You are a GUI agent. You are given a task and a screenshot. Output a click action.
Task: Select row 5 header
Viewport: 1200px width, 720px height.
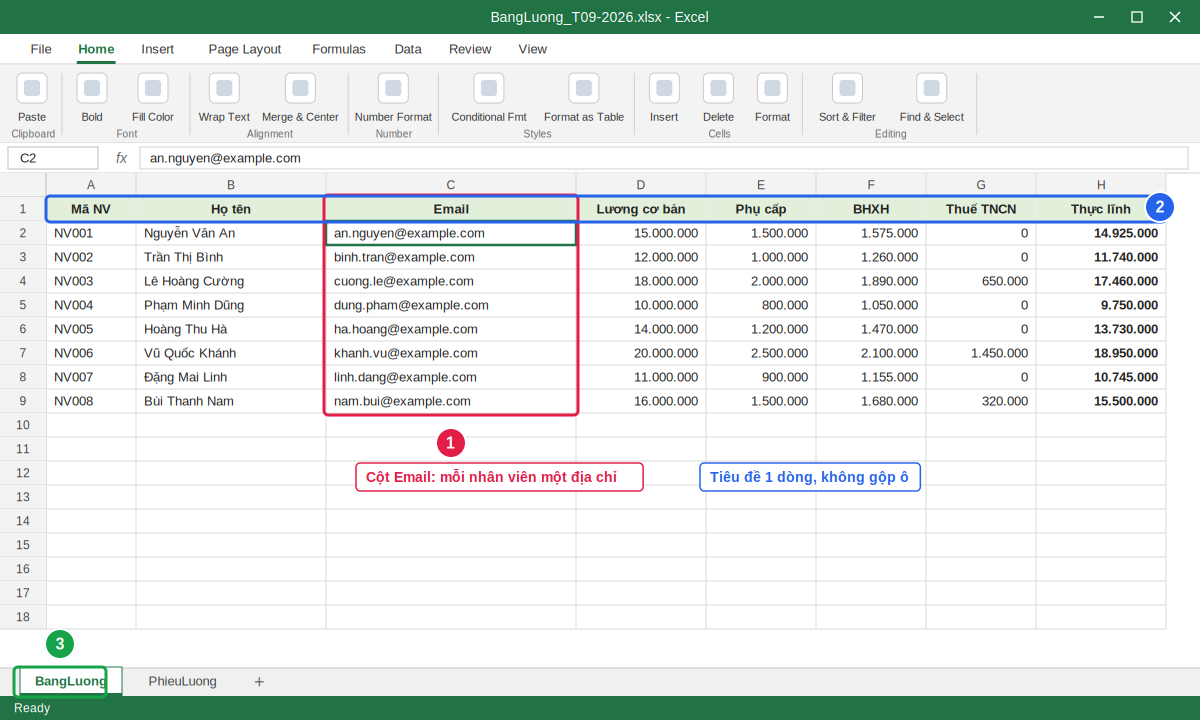[x=23, y=305]
